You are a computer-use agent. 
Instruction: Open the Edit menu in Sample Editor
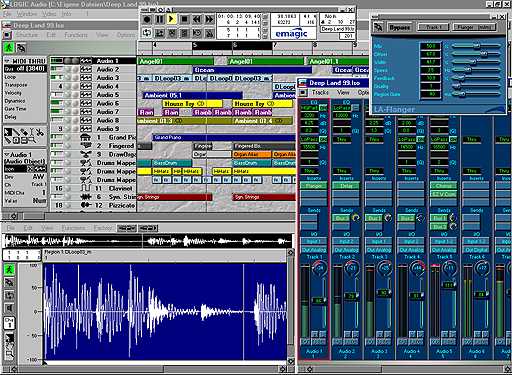[28, 228]
